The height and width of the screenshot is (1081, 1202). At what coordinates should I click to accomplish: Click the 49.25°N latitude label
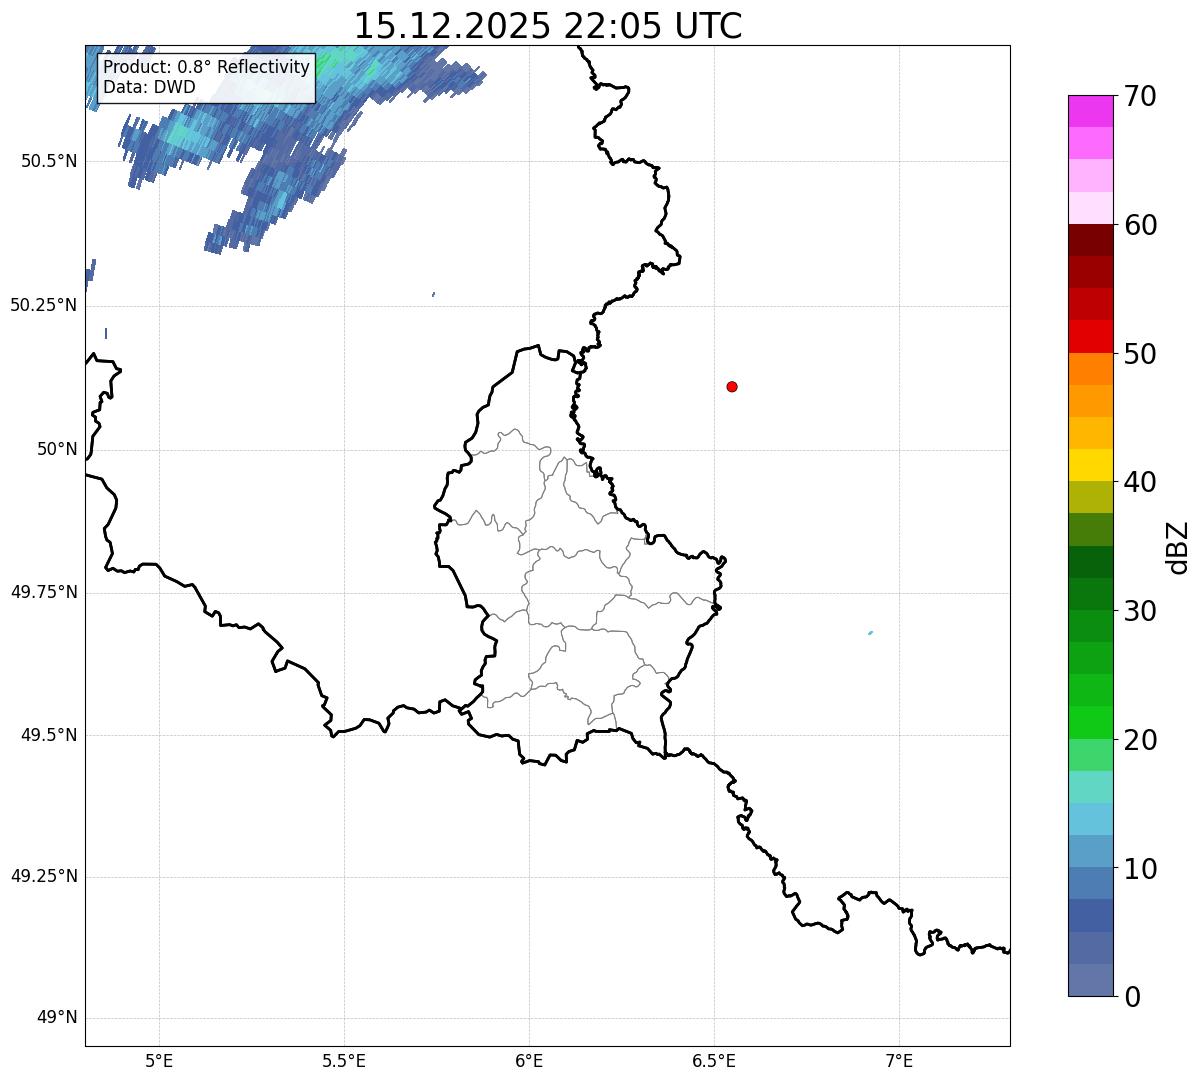click(43, 876)
